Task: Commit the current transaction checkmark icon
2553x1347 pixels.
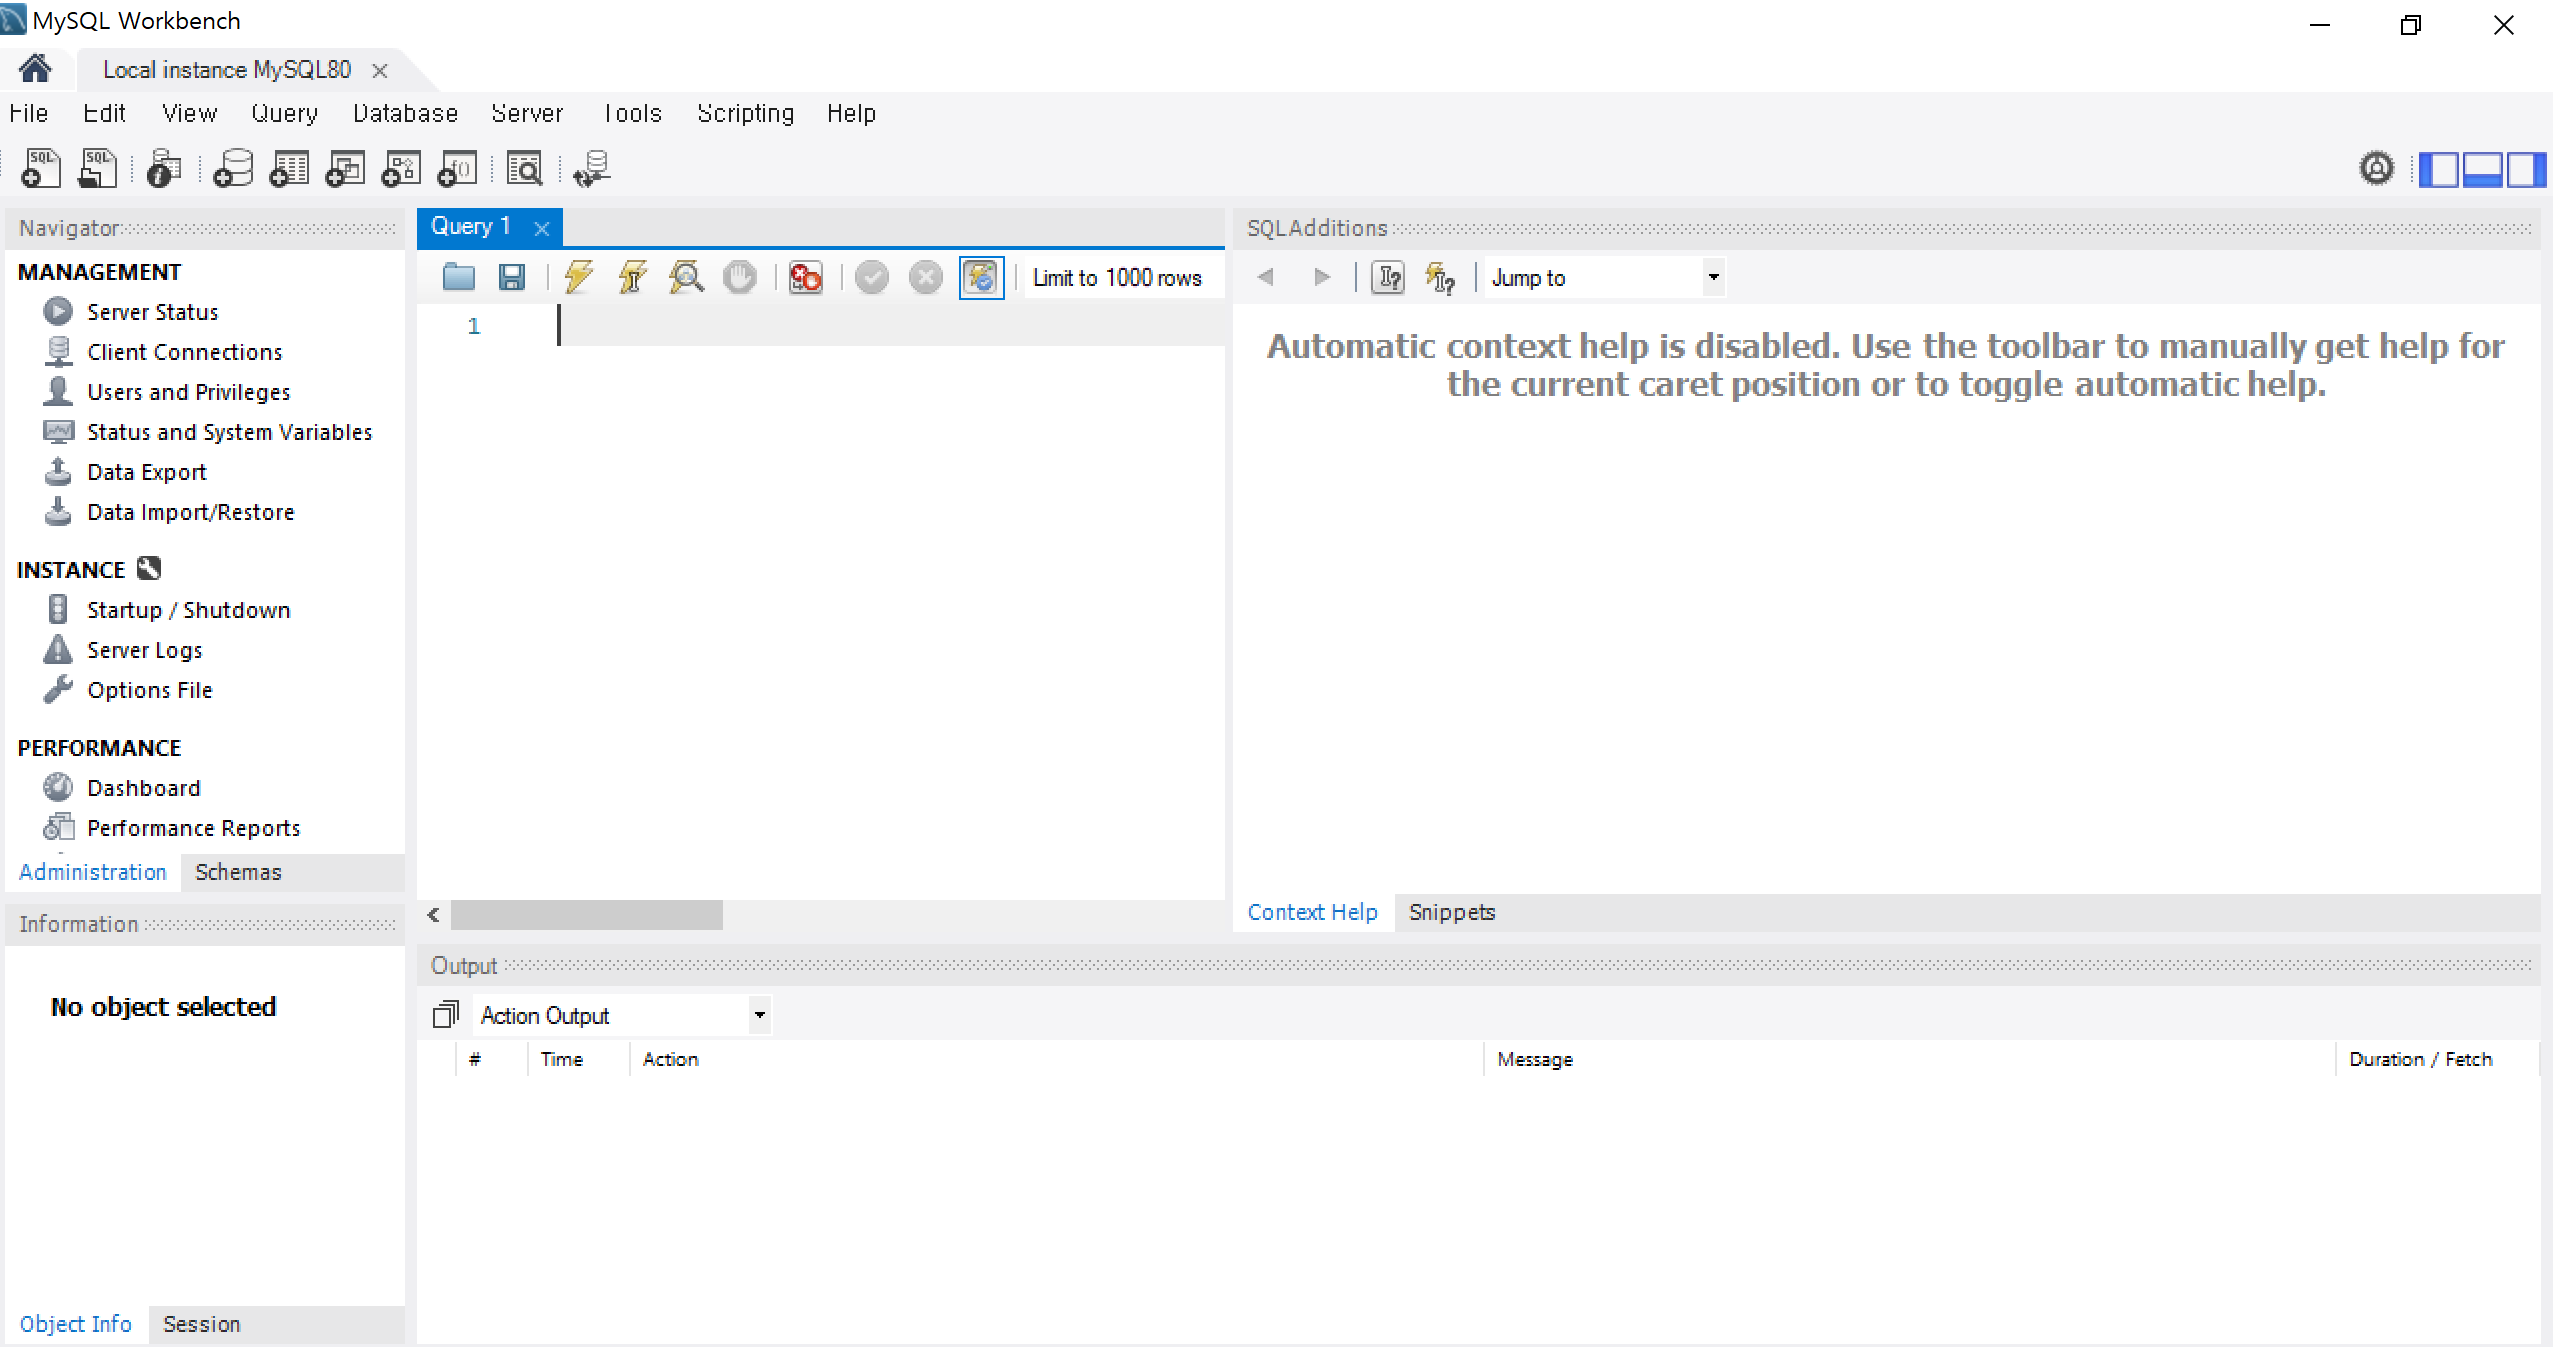Action: point(872,277)
